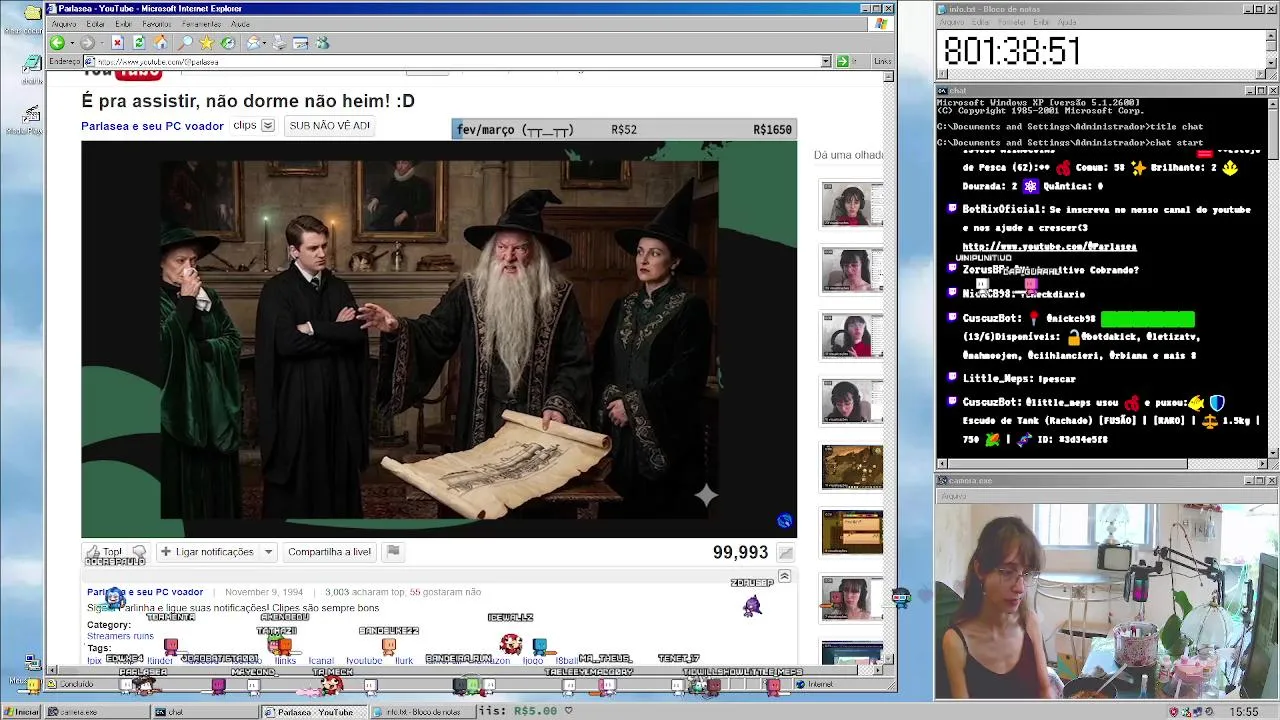Print the page using the printer icon
This screenshot has width=1280, height=720.
point(279,43)
